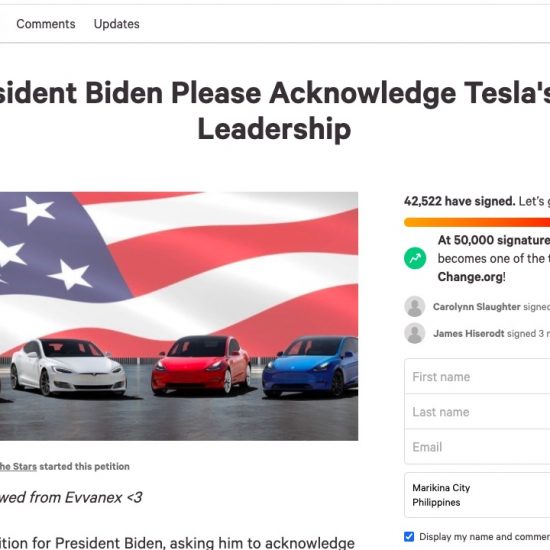Viewport: 550px width, 550px height.
Task: Click Carolynn Slaughter's avatar icon
Action: (415, 306)
